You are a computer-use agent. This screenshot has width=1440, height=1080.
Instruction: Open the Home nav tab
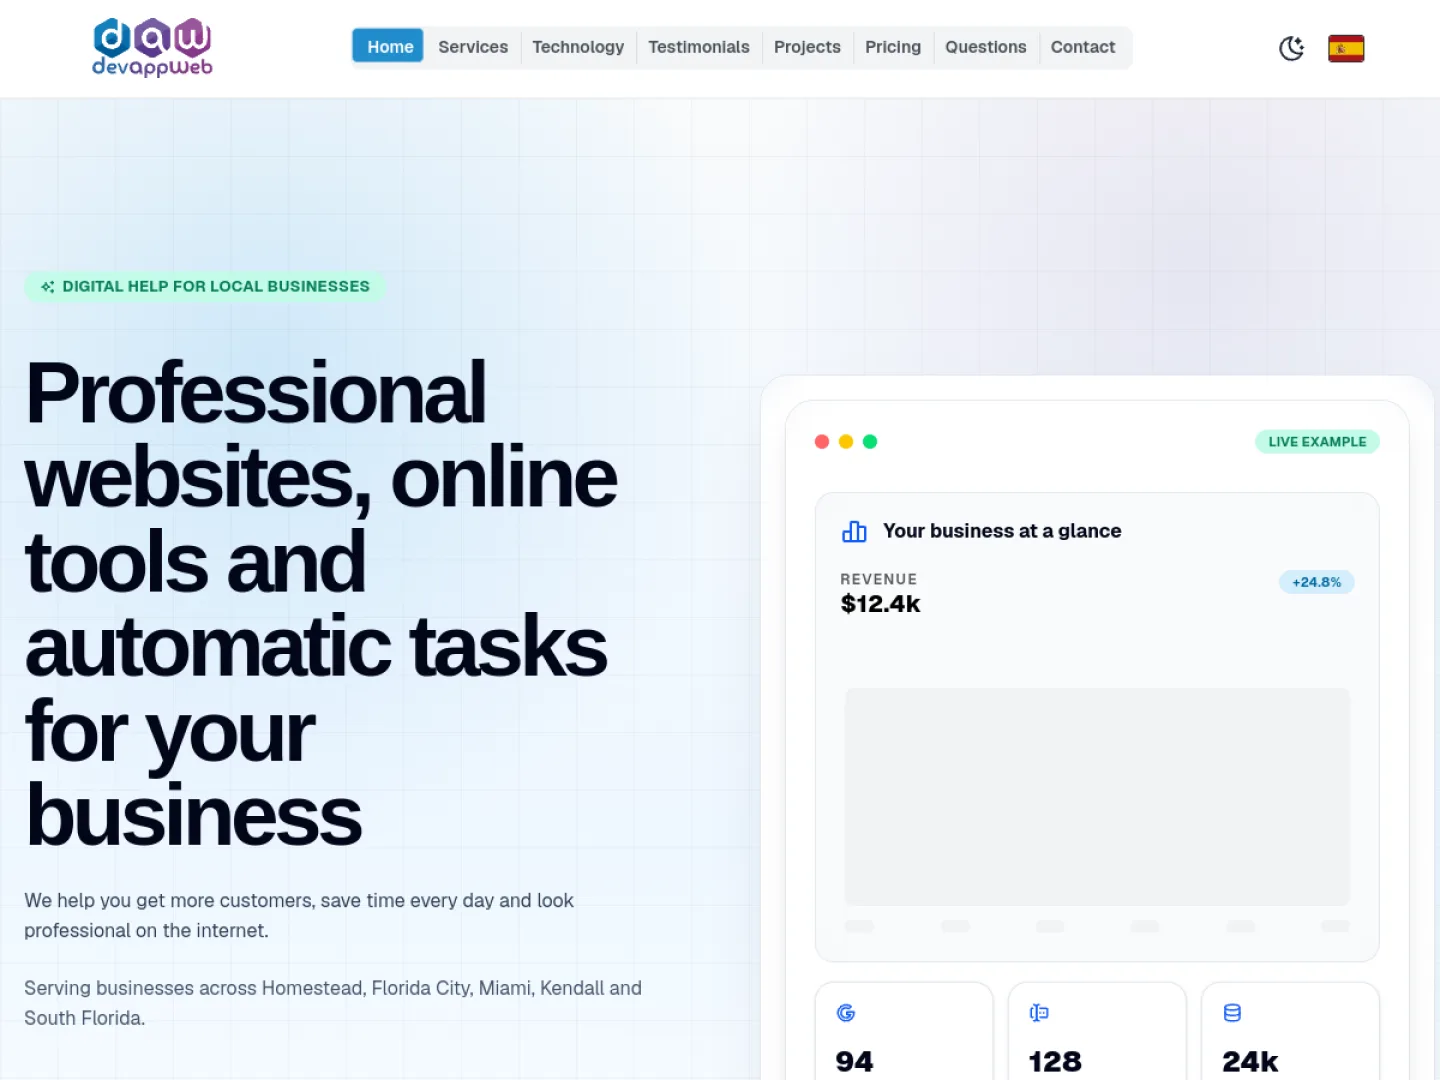coord(388,47)
